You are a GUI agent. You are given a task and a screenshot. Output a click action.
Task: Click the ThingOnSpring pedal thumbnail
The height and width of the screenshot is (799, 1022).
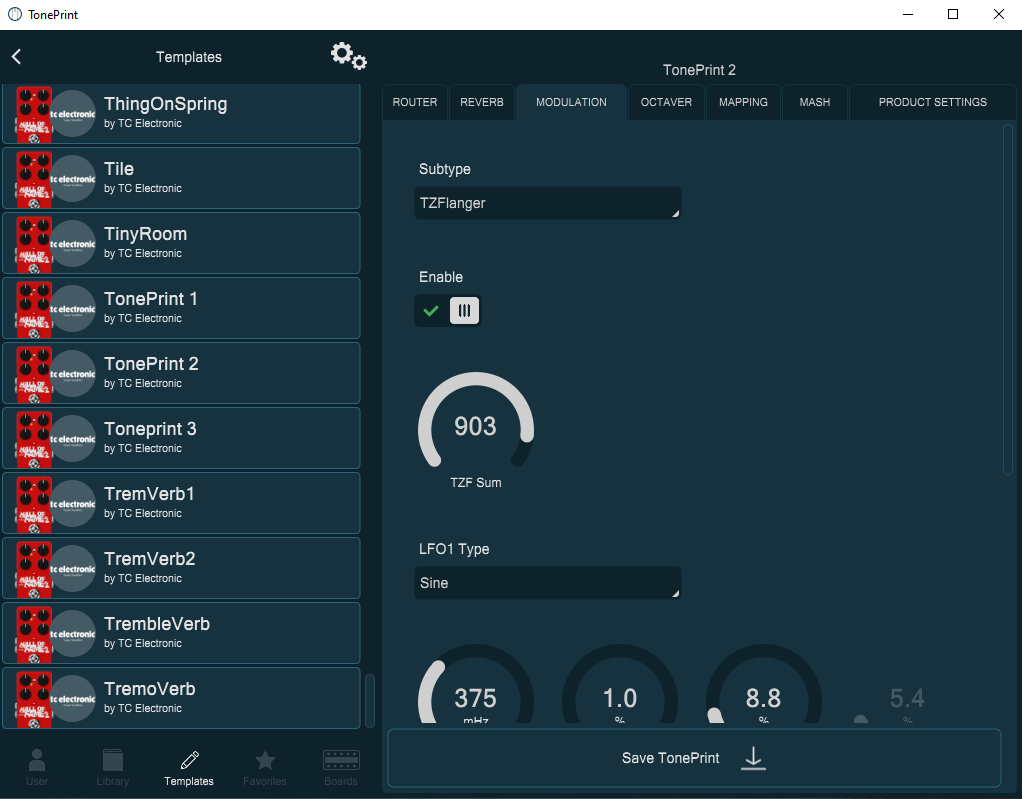(34, 115)
